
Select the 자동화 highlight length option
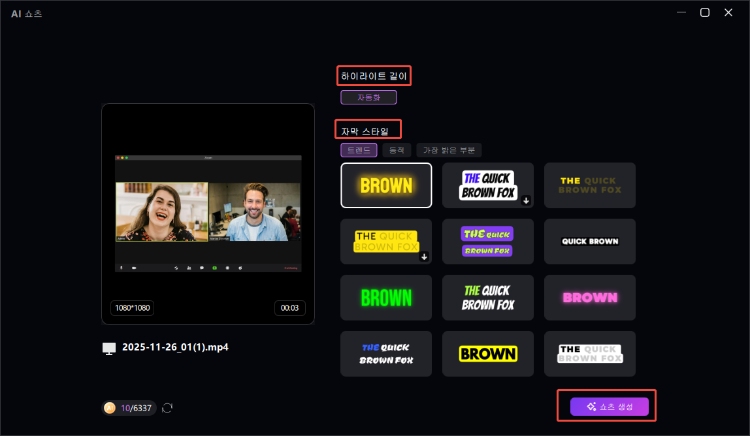[368, 98]
